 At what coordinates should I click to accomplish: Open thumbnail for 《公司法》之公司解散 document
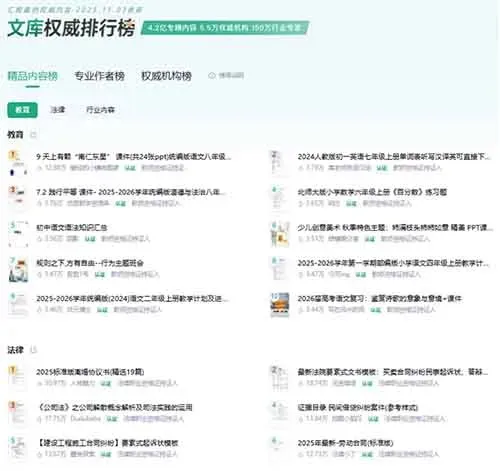coord(18,414)
